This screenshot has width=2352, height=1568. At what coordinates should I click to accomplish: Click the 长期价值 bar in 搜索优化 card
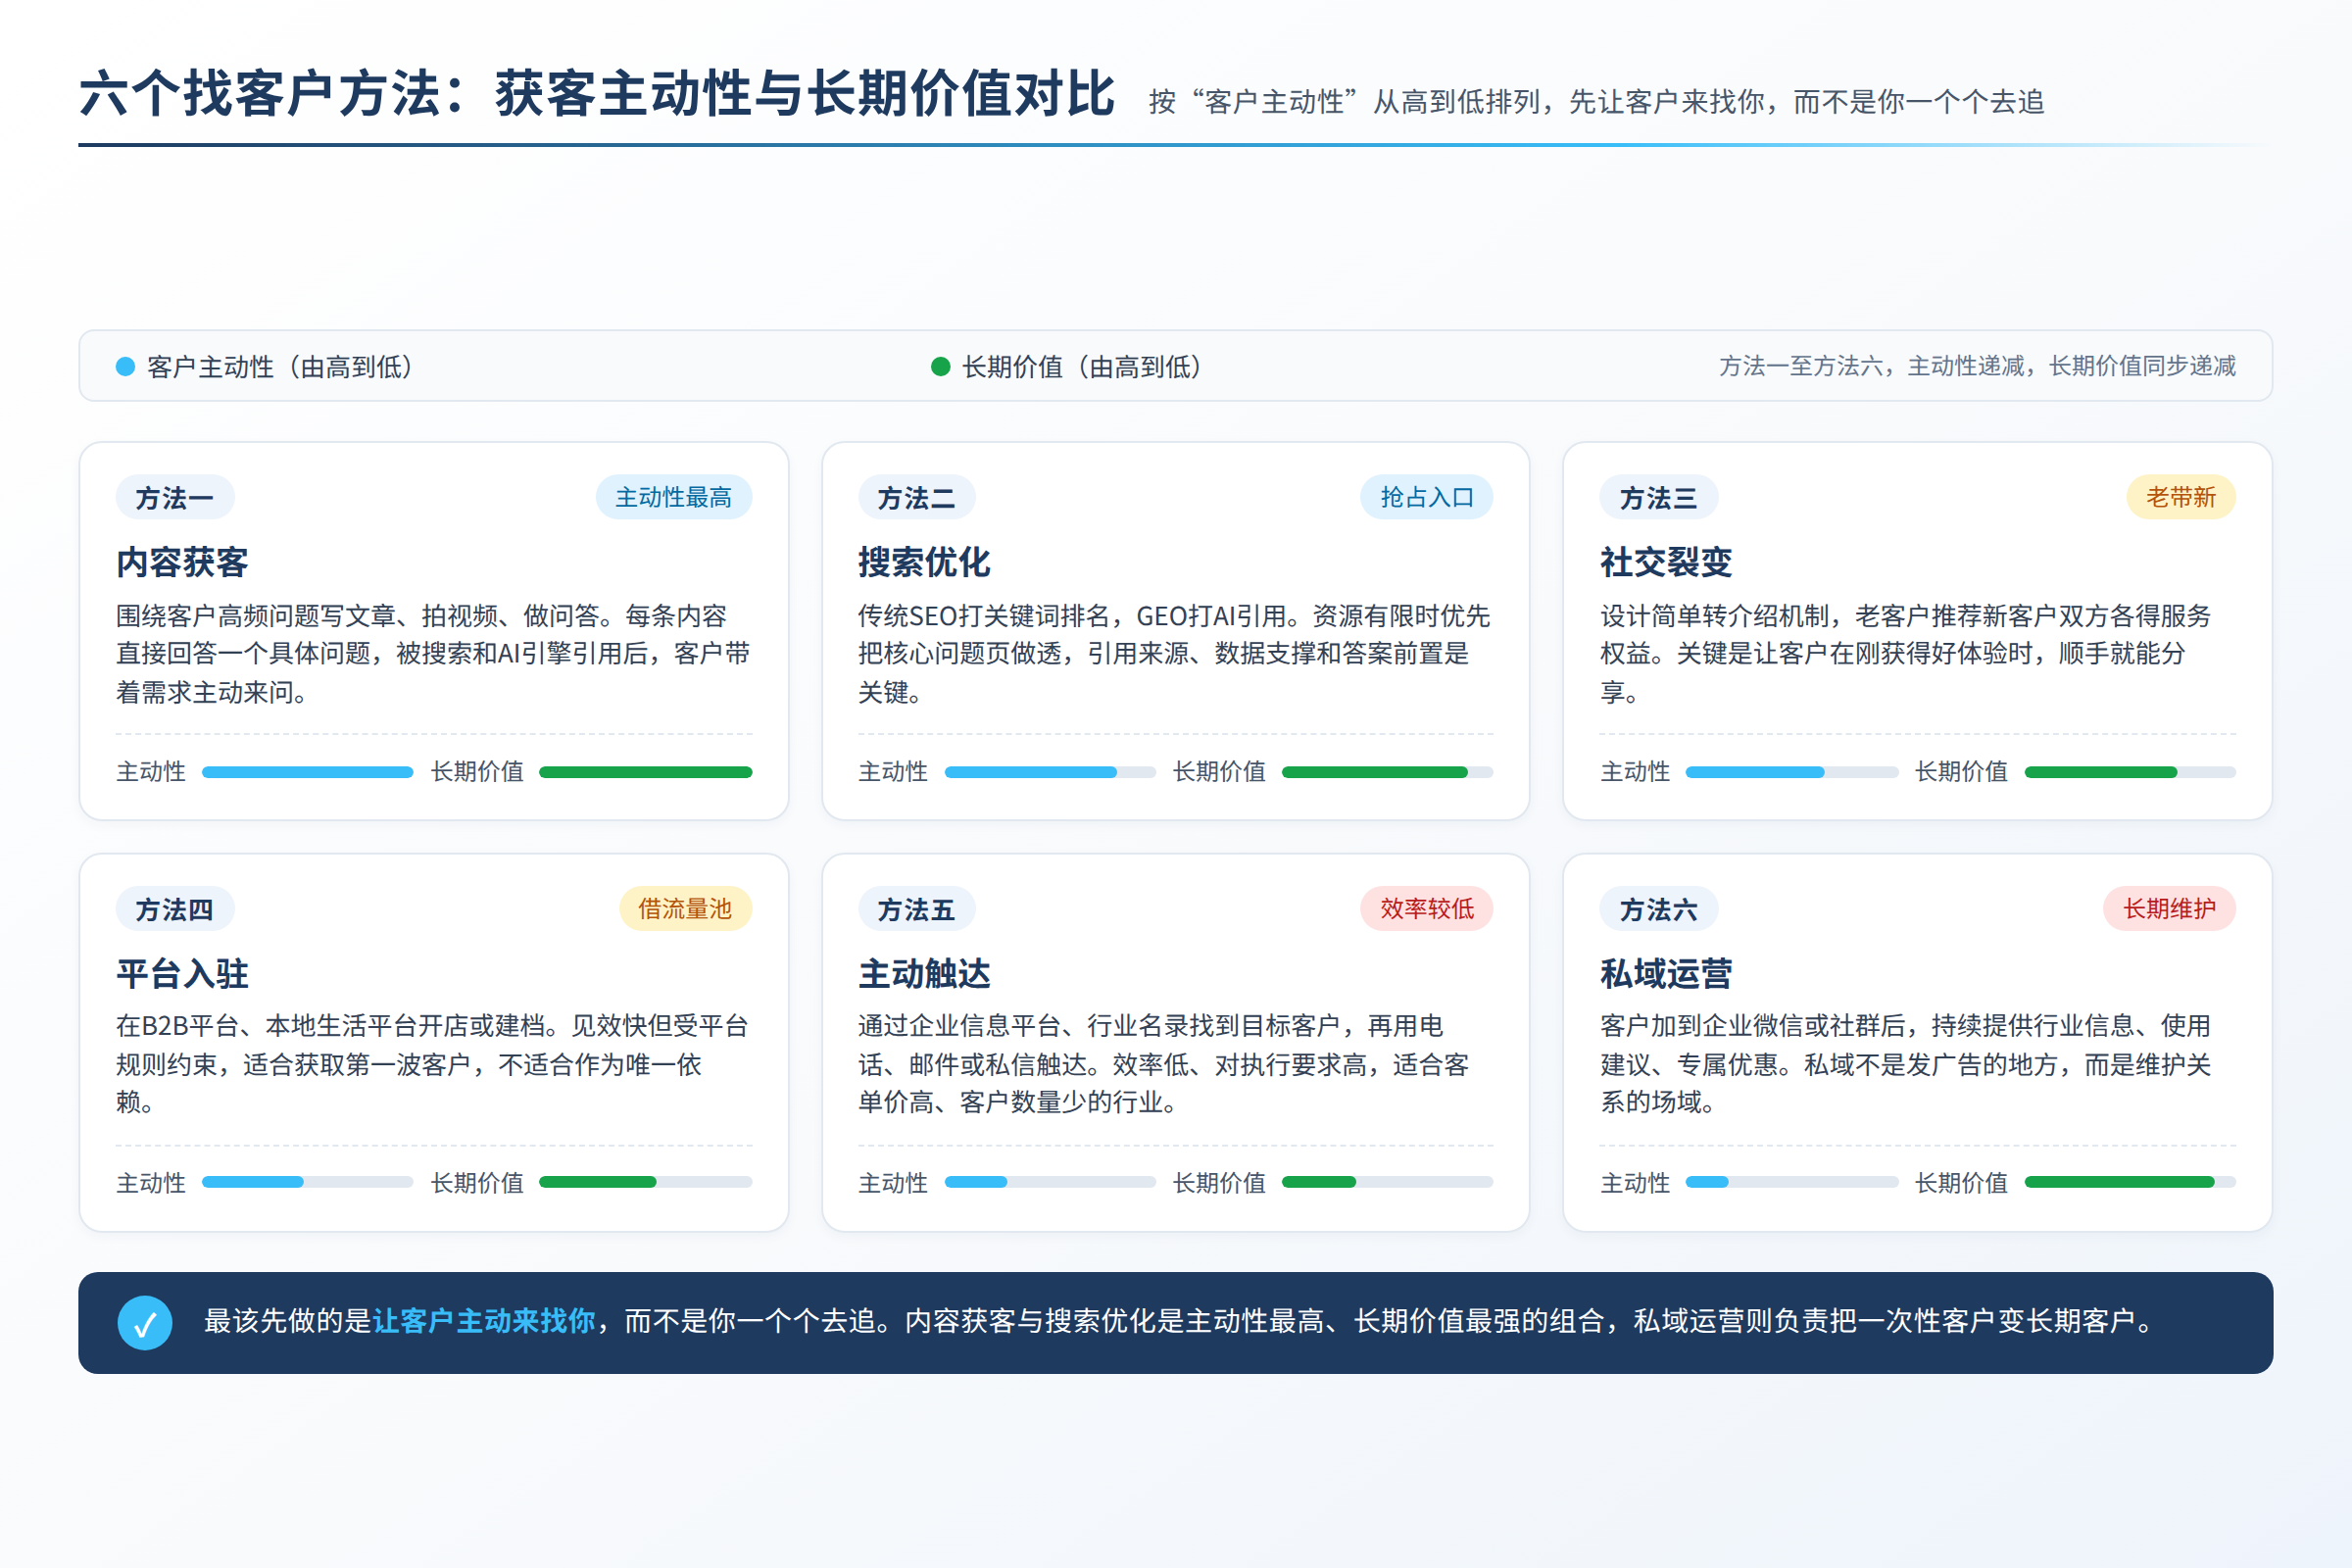click(1387, 772)
